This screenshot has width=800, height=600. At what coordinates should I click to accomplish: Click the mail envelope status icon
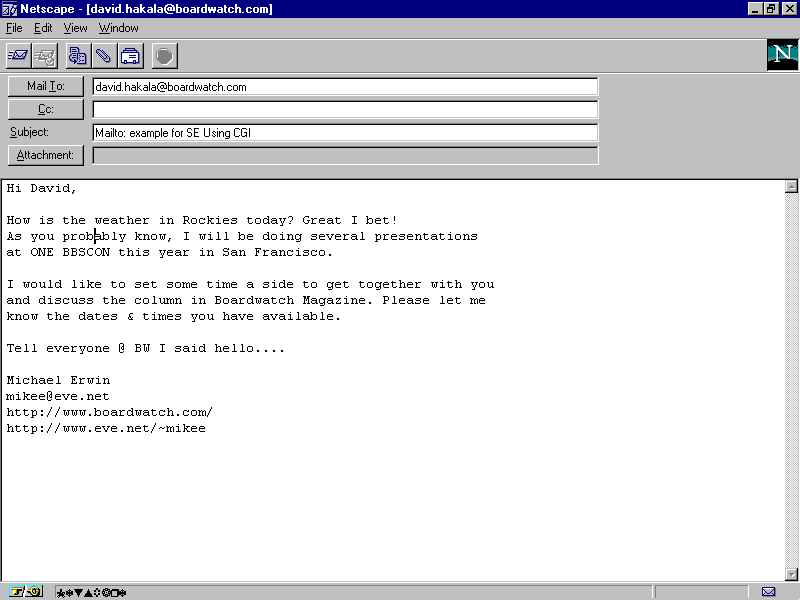point(768,592)
